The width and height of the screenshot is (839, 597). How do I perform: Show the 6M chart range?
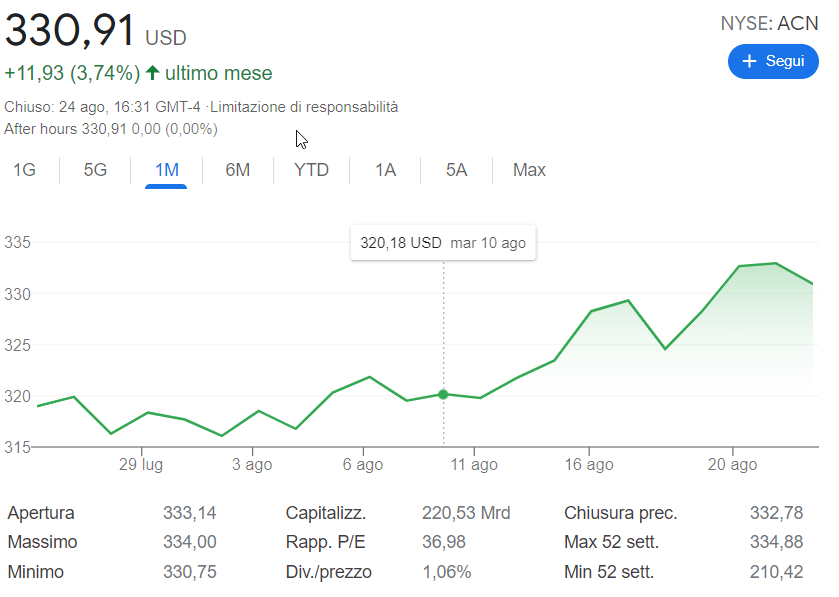[x=237, y=170]
